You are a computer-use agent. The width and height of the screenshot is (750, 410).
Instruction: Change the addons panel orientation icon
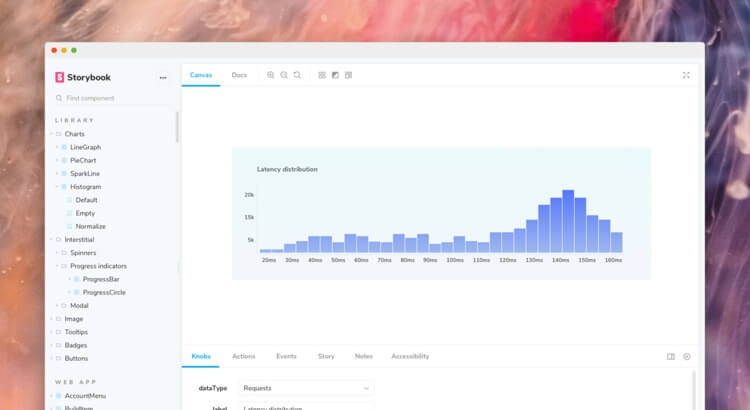pyautogui.click(x=671, y=356)
